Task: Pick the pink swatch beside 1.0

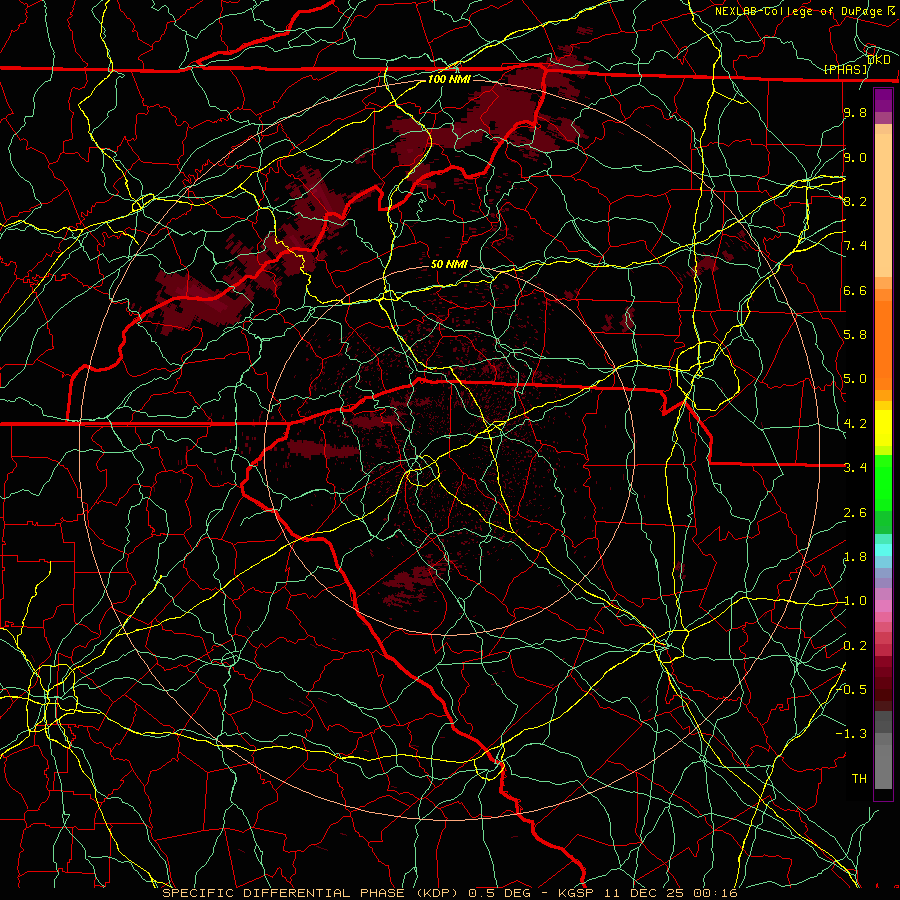Action: (x=883, y=605)
